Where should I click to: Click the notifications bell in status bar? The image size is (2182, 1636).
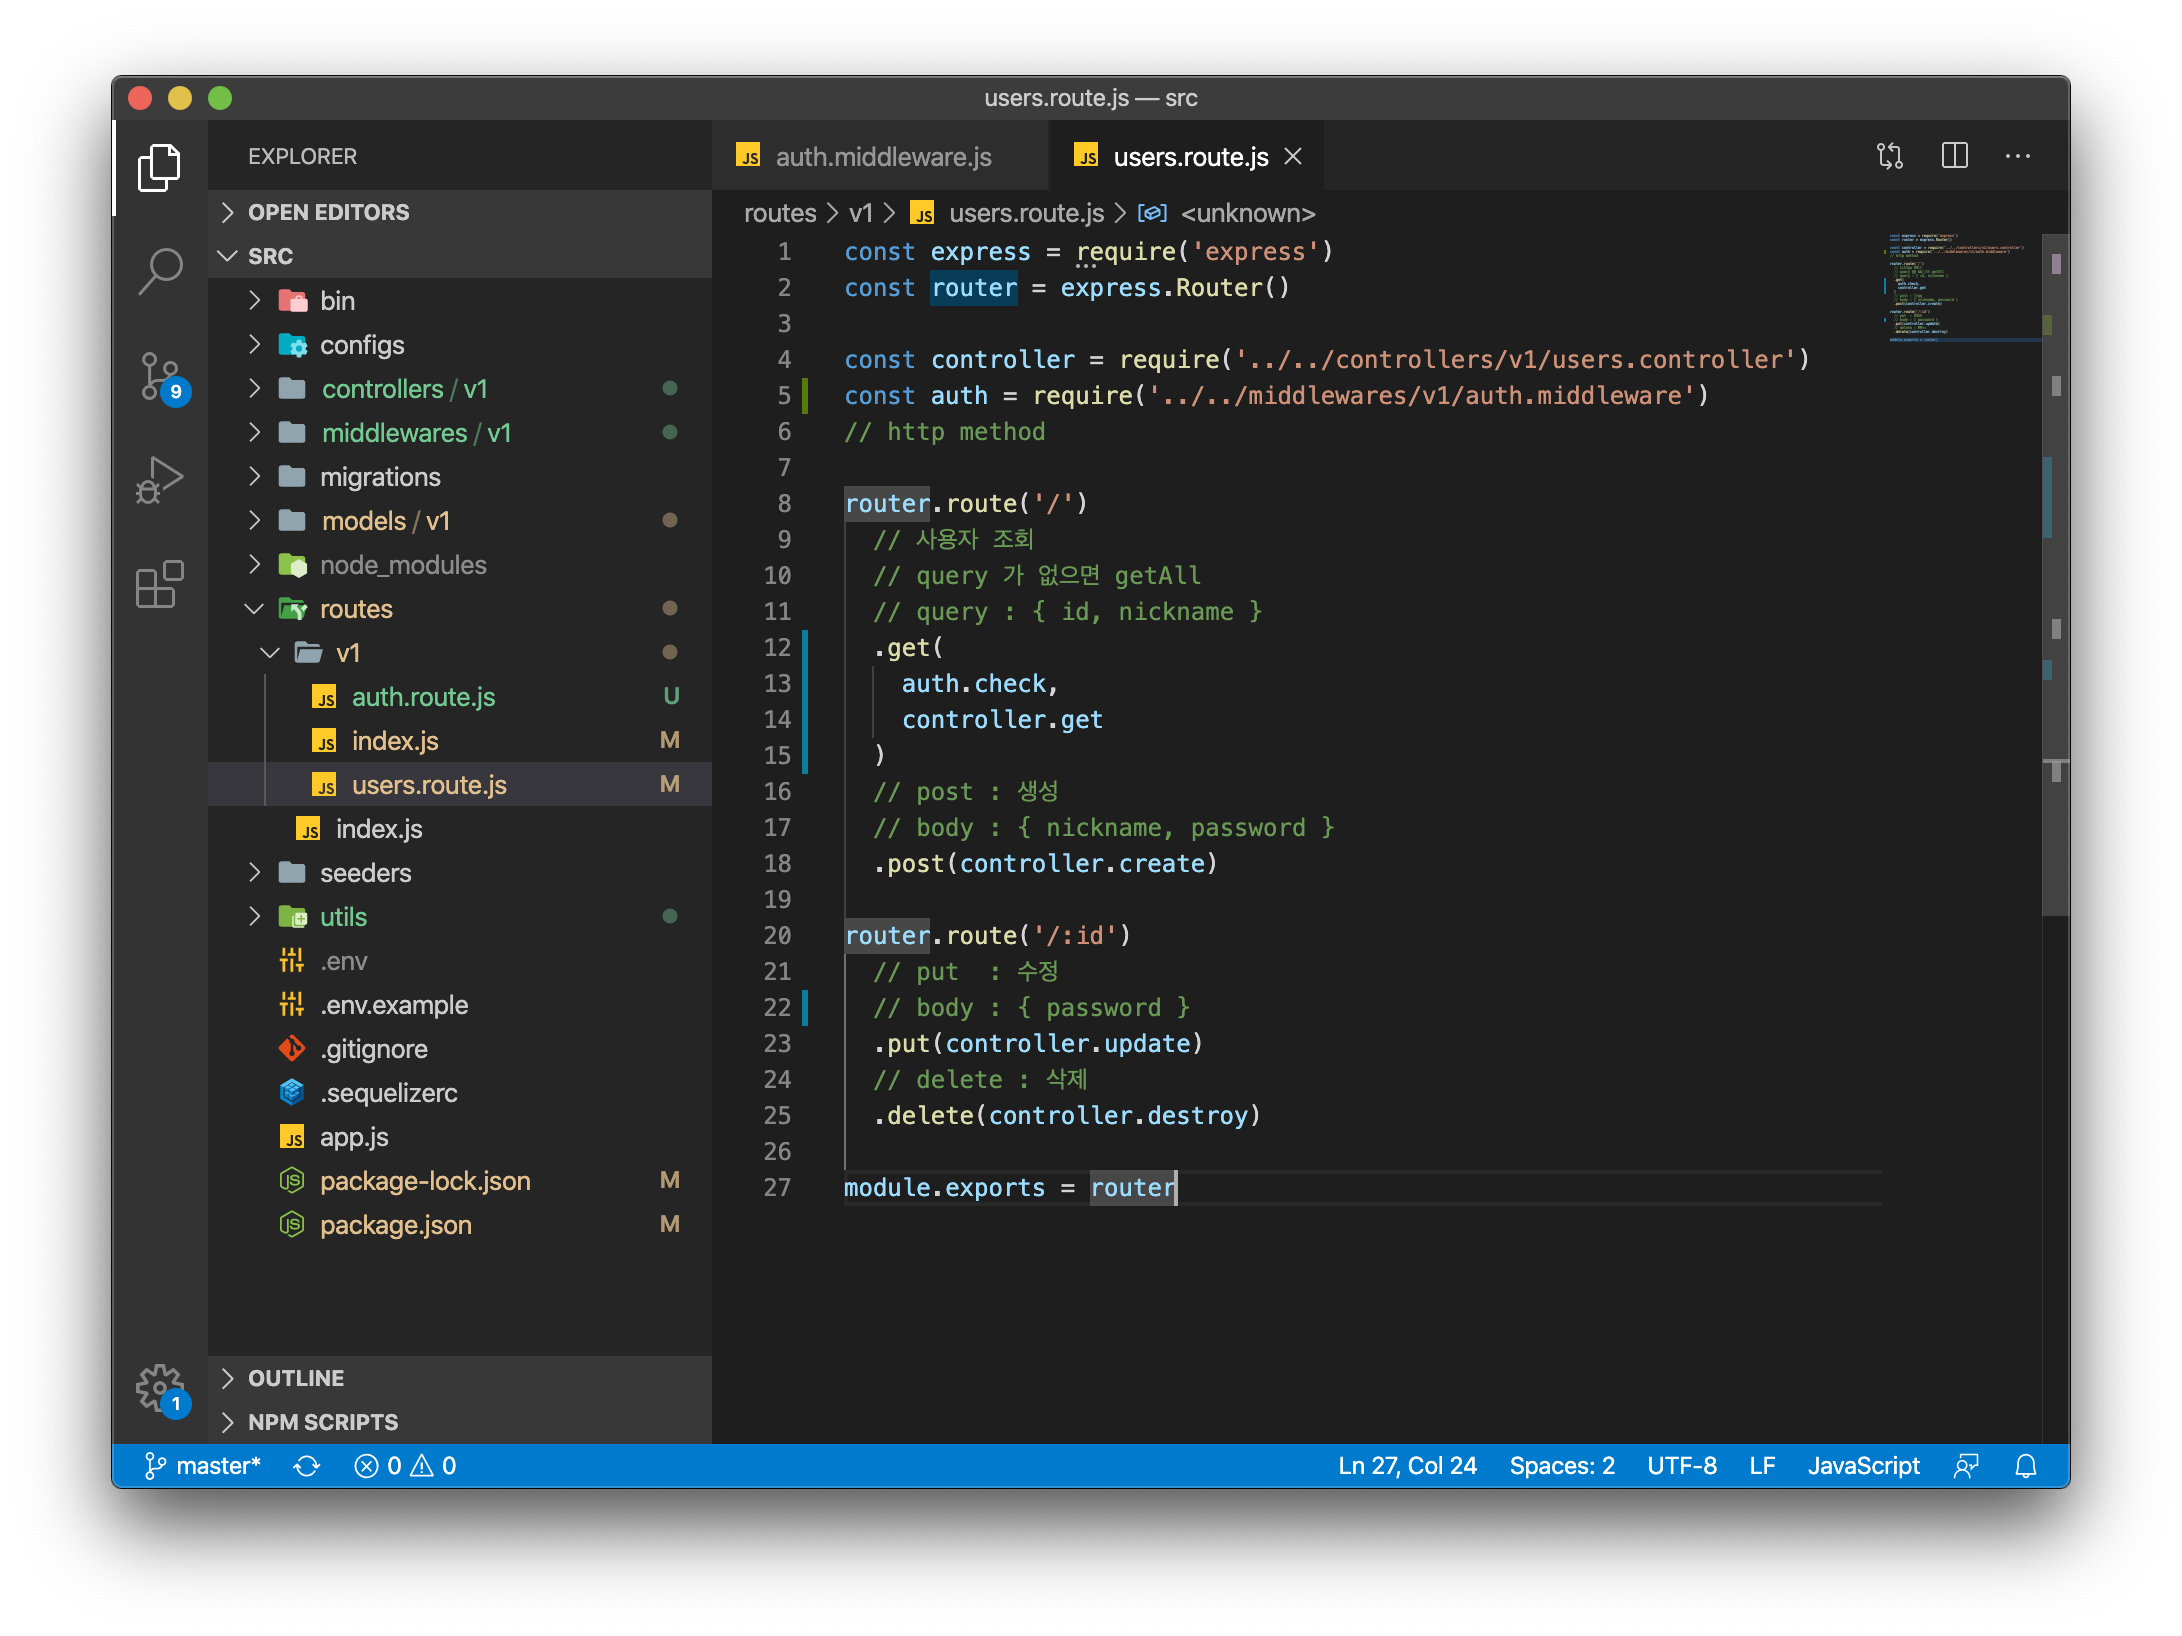coord(2025,1466)
